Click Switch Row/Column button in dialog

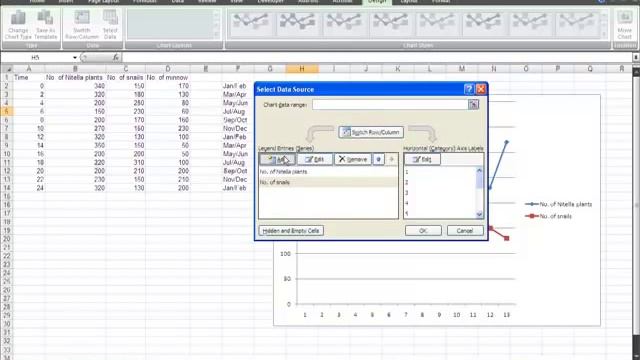(371, 132)
